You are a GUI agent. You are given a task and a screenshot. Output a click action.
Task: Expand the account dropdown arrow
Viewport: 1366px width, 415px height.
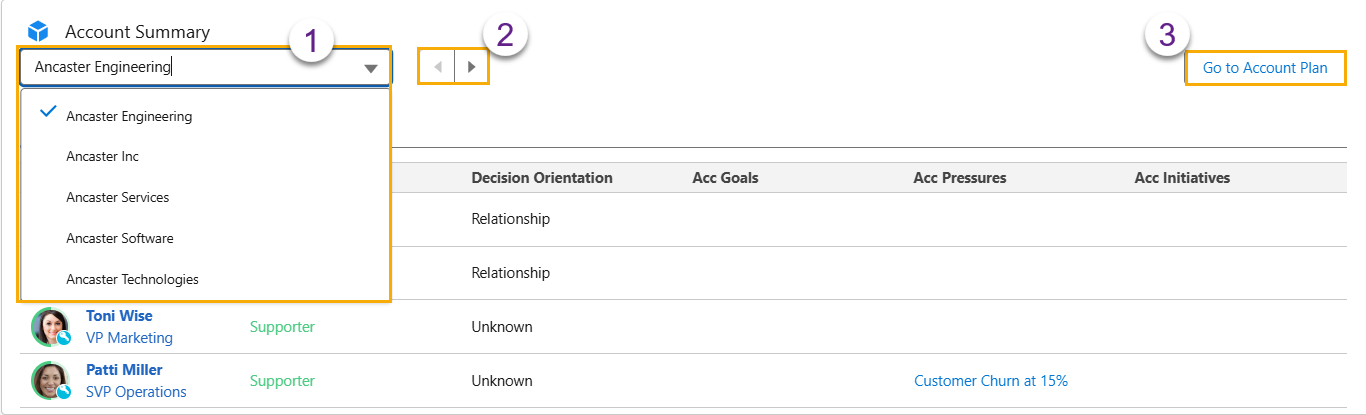(x=371, y=68)
